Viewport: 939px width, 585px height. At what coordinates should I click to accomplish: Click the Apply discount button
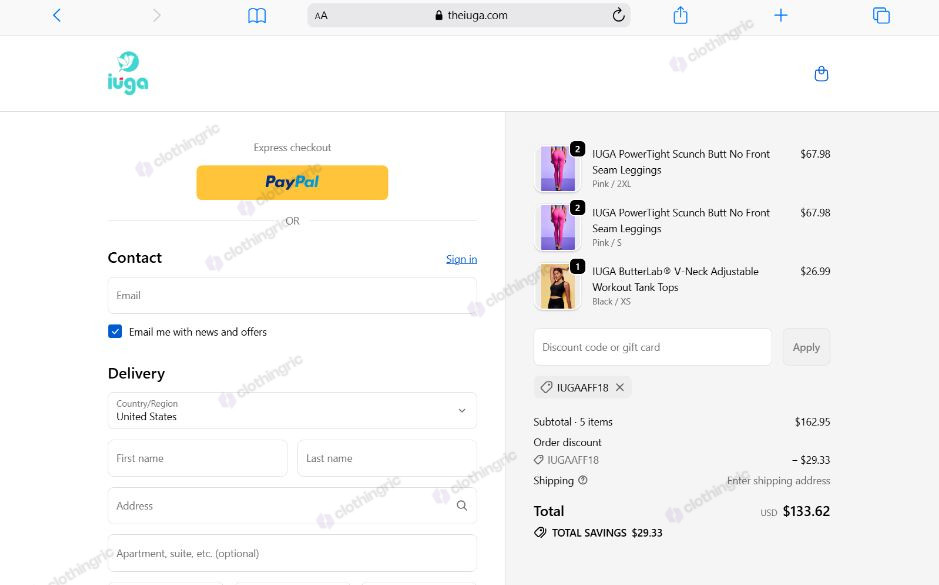coord(806,347)
